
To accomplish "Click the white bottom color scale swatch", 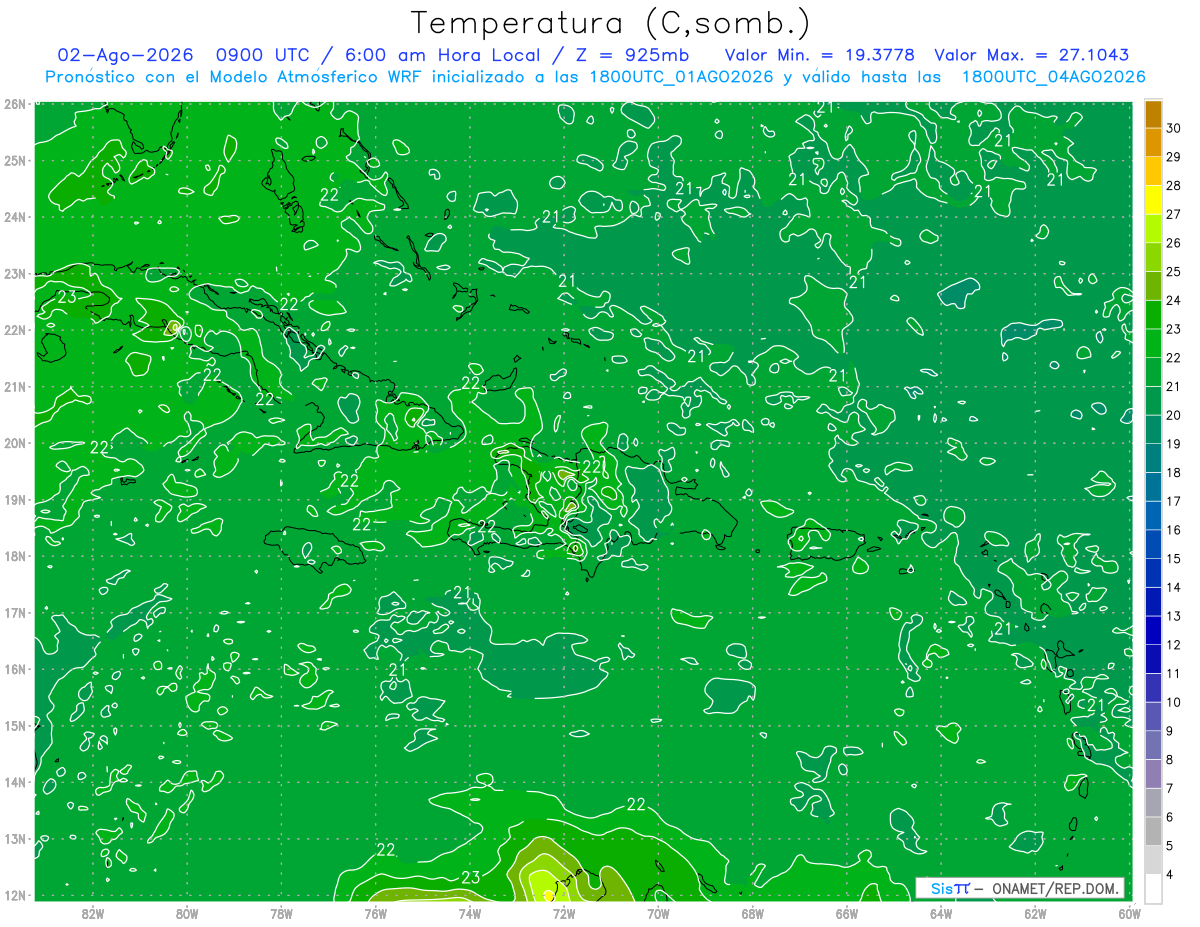I will tap(1153, 888).
